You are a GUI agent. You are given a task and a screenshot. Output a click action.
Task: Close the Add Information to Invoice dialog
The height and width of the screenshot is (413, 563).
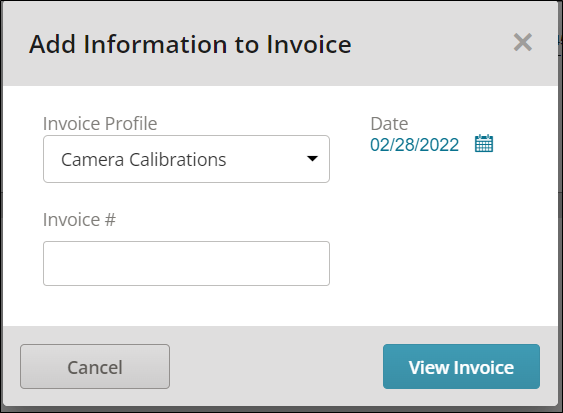(x=522, y=42)
